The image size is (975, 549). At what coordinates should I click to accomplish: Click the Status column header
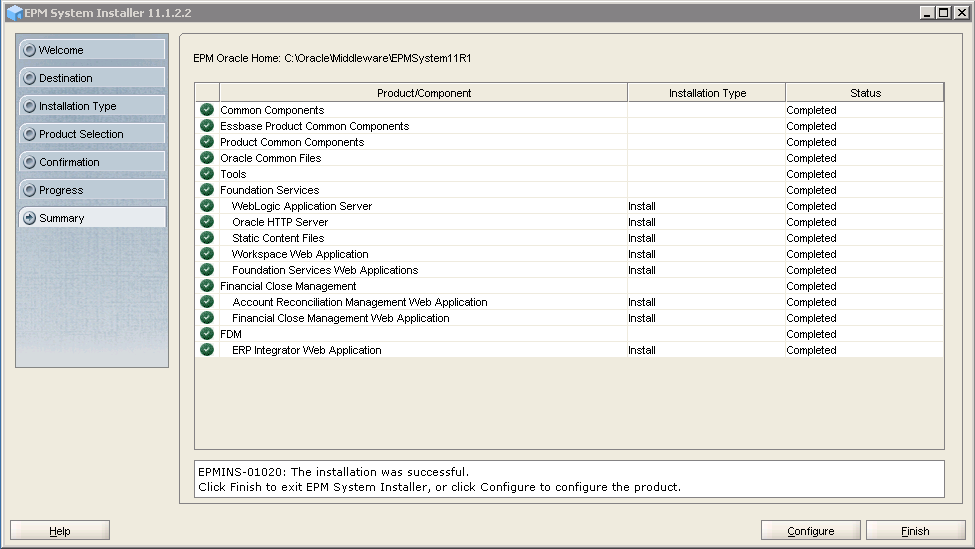(x=865, y=93)
